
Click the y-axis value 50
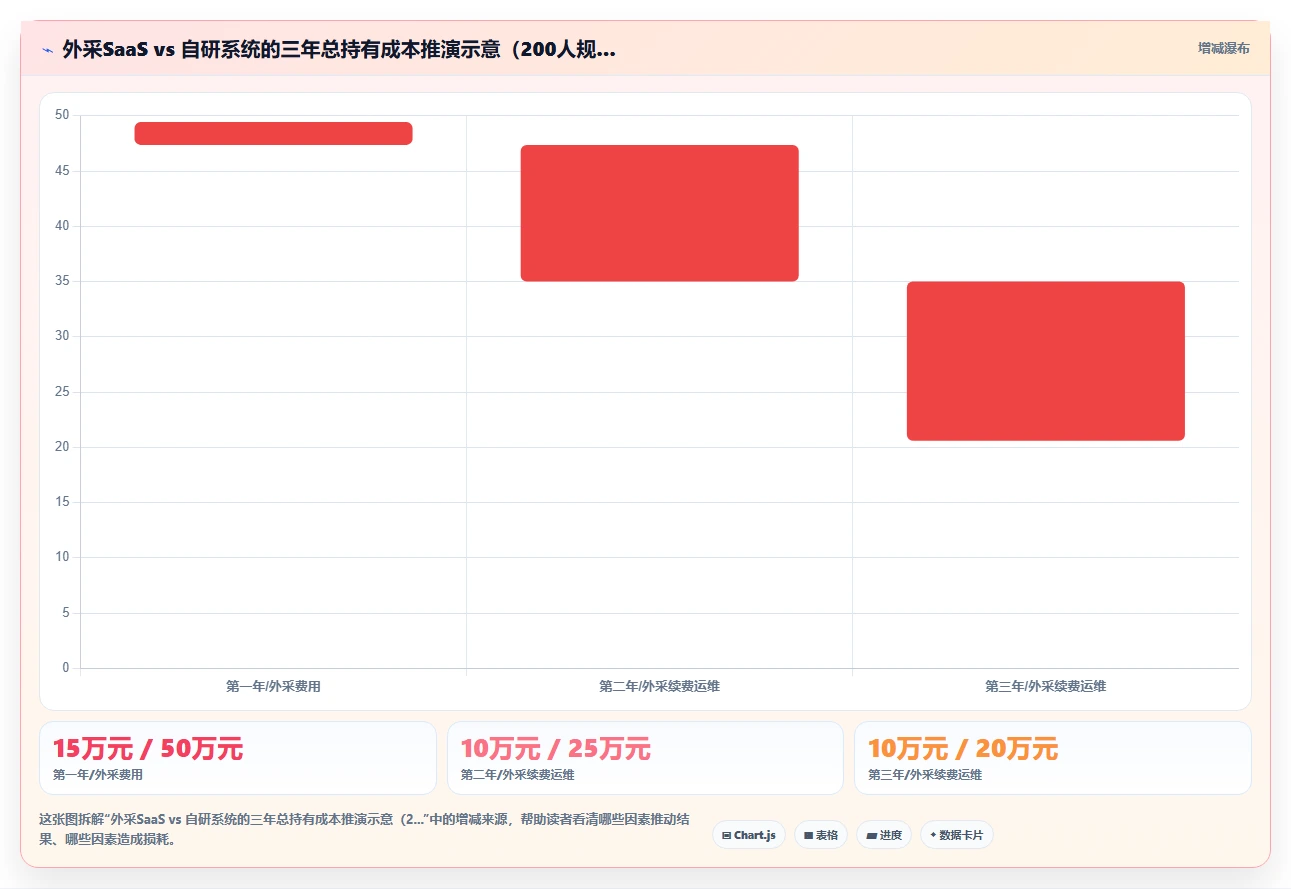(62, 115)
